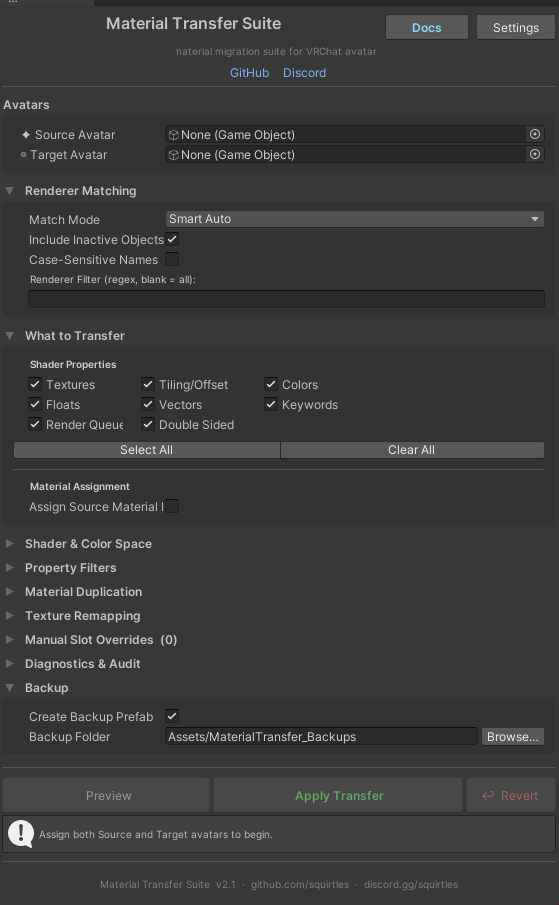Open the Settings button

[x=516, y=28]
